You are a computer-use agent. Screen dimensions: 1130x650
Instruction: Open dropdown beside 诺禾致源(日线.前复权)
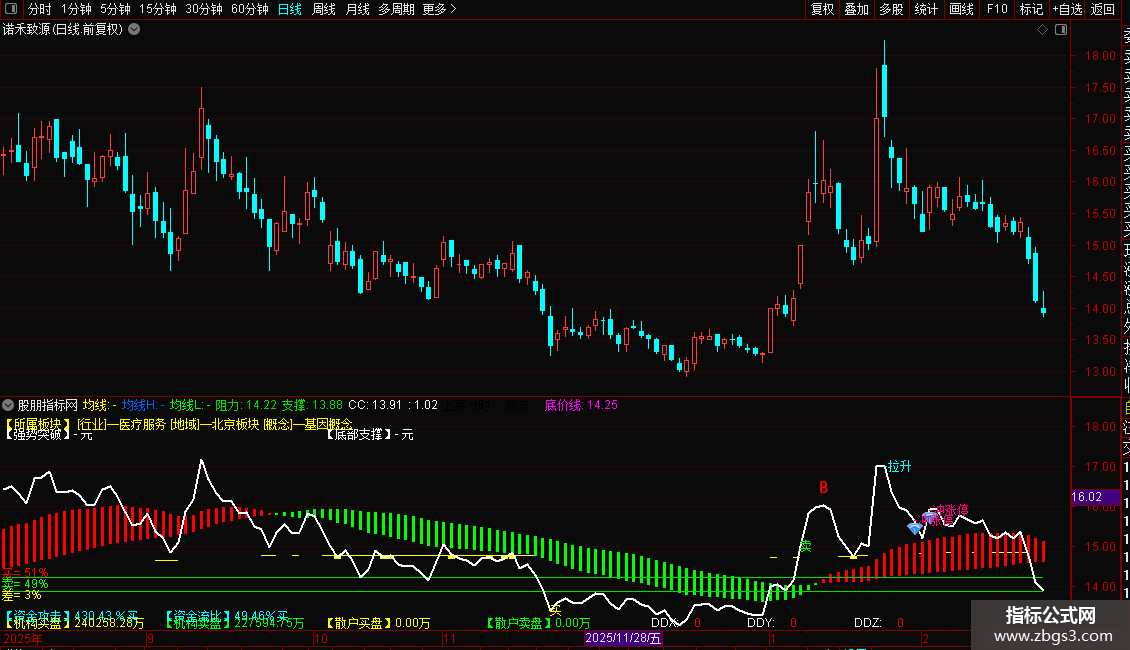tap(134, 30)
